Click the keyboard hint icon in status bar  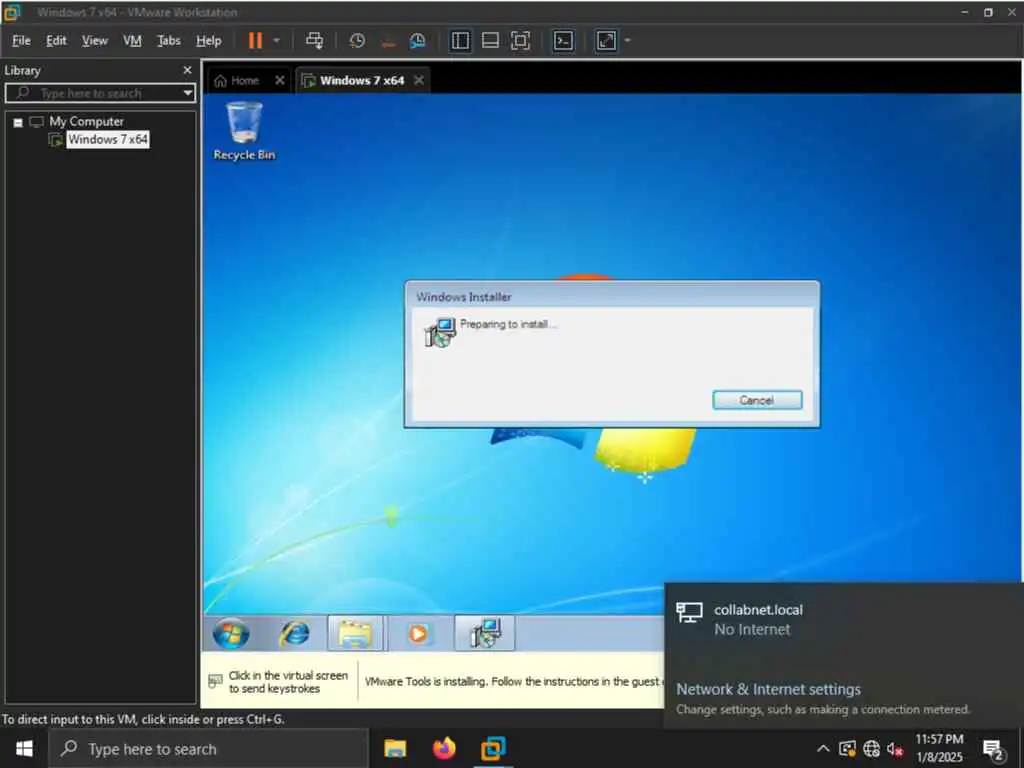click(215, 681)
